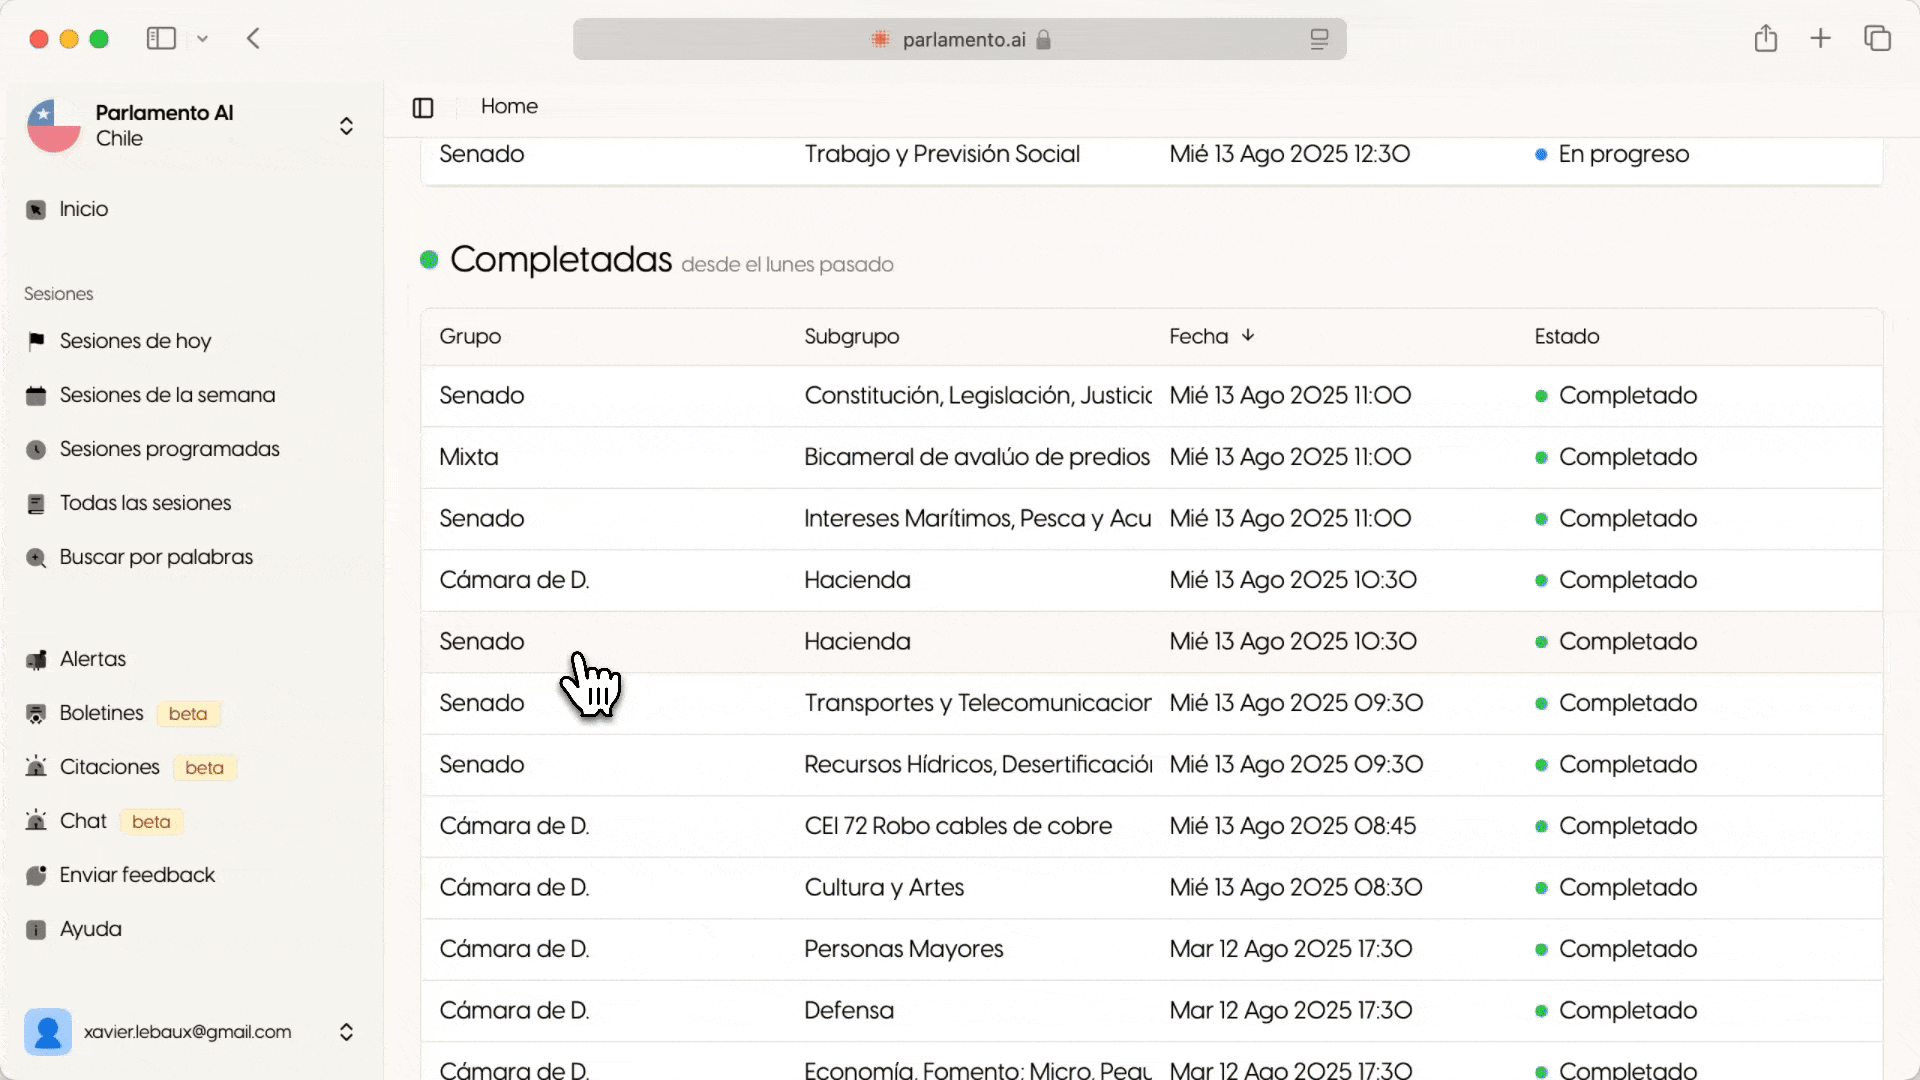Open Enviar feedback
Screen dimensions: 1920x1080
click(x=137, y=874)
